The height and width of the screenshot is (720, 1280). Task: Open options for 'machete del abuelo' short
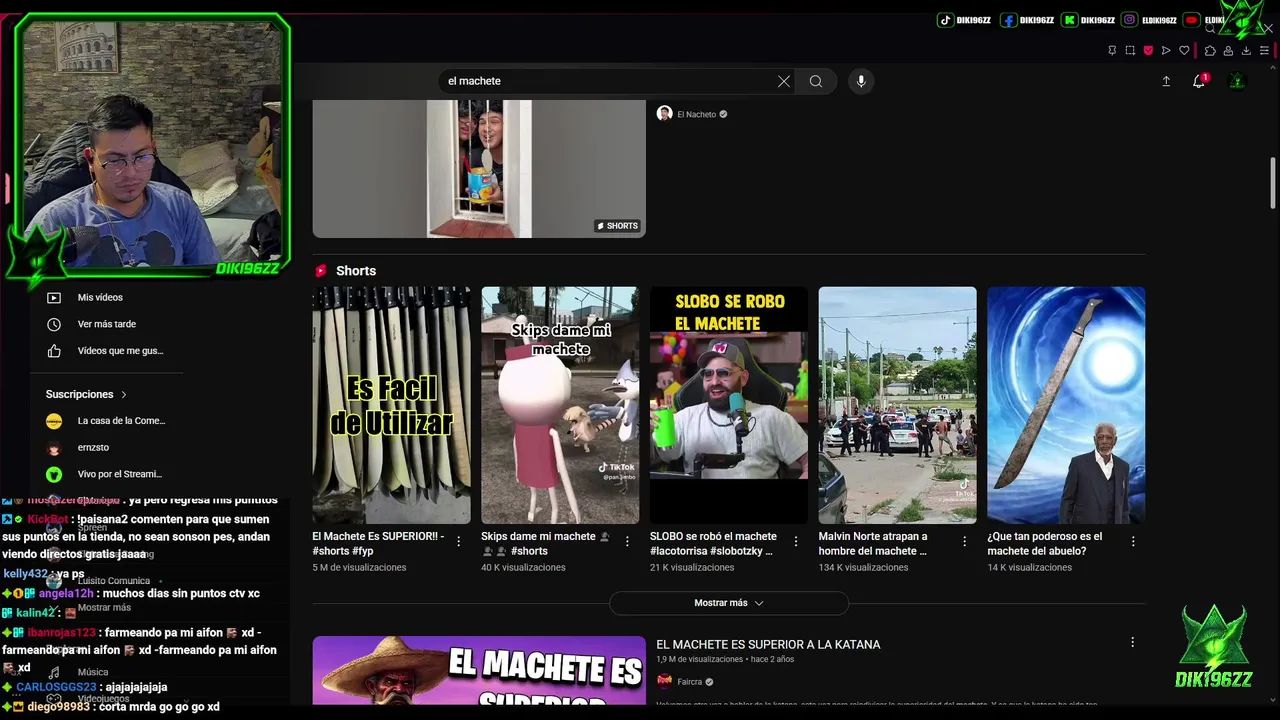pyautogui.click(x=1133, y=541)
